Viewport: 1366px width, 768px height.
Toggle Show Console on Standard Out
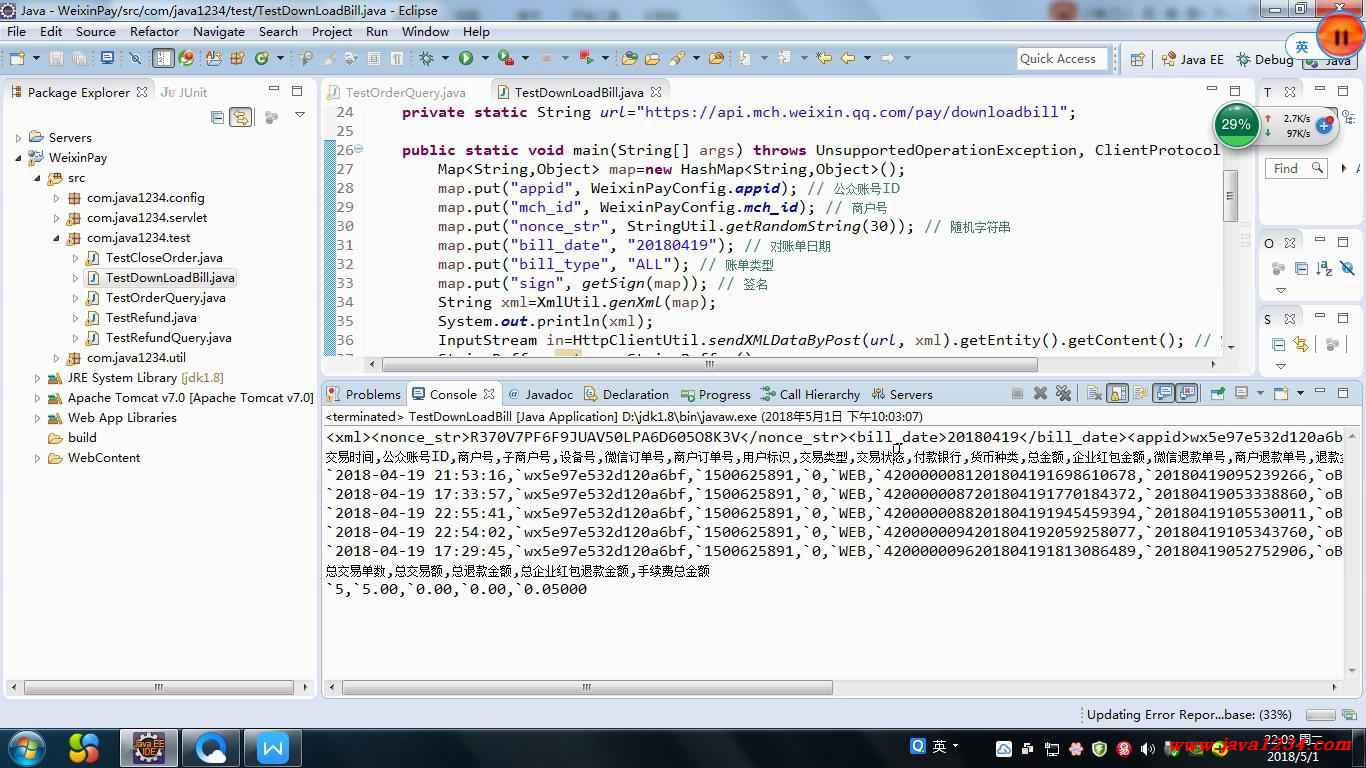[1163, 393]
